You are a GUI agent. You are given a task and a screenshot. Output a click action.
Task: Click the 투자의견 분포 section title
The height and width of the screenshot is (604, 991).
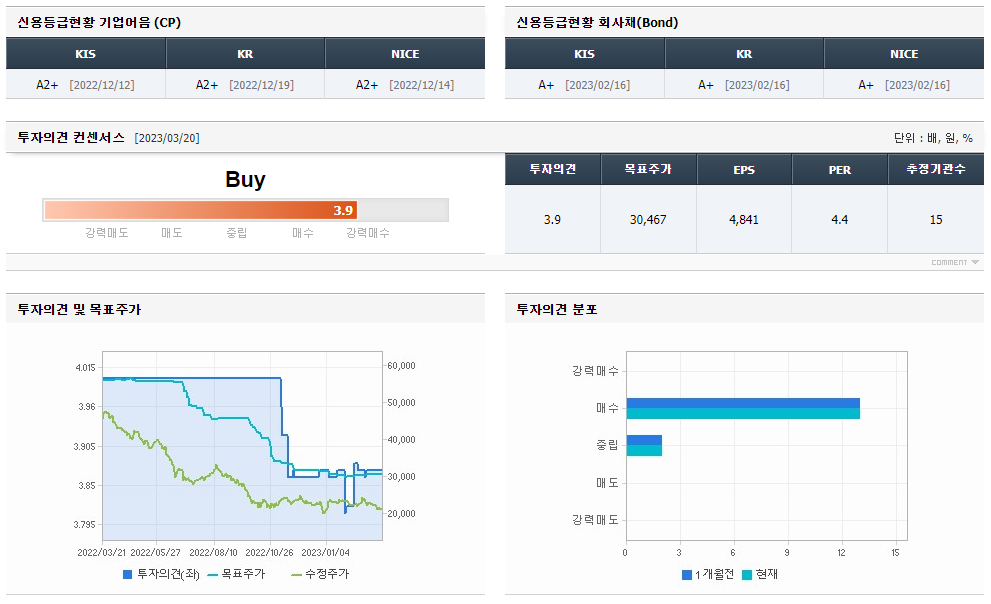(557, 309)
